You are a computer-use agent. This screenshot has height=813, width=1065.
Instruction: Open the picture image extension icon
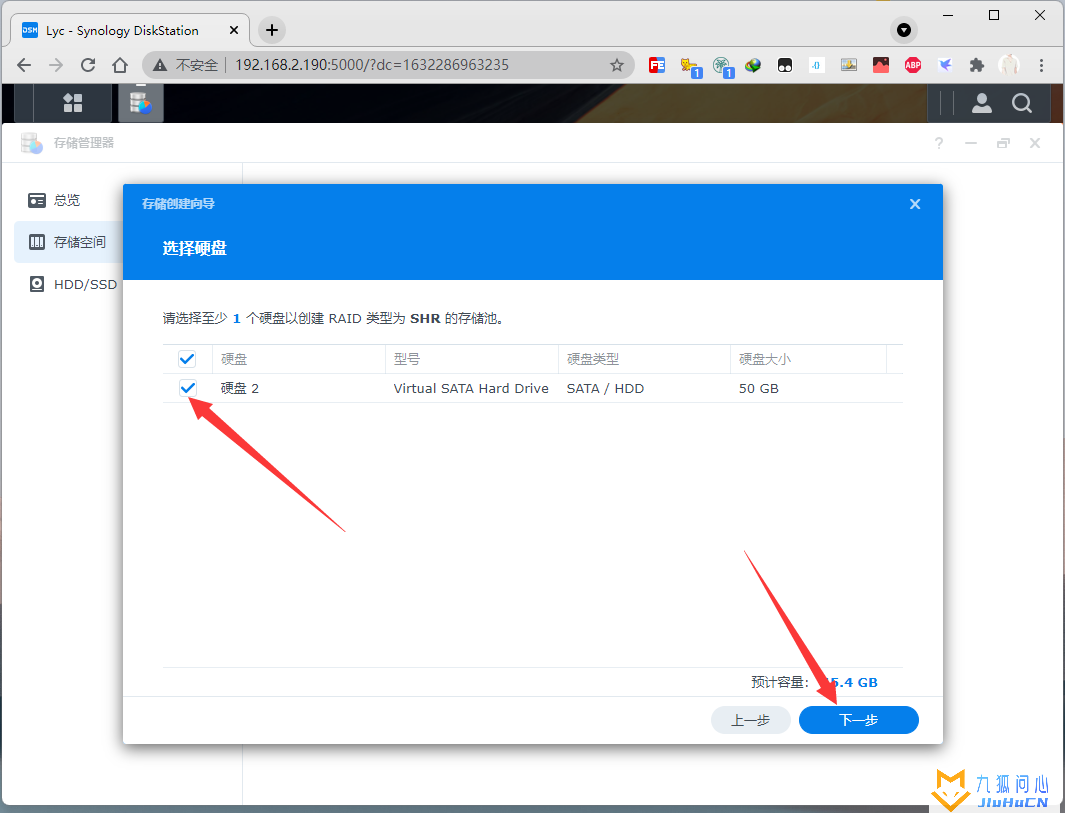(x=848, y=65)
